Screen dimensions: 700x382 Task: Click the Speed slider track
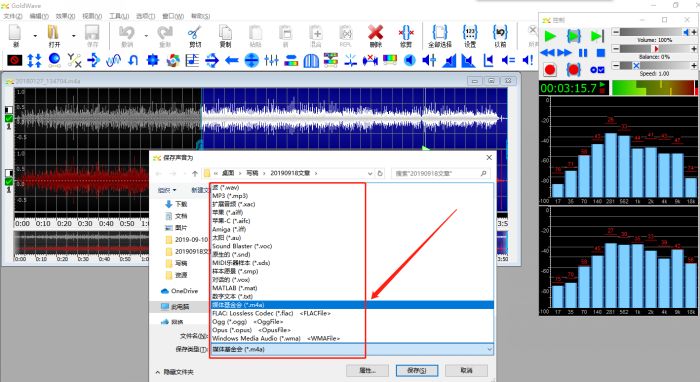pos(655,66)
